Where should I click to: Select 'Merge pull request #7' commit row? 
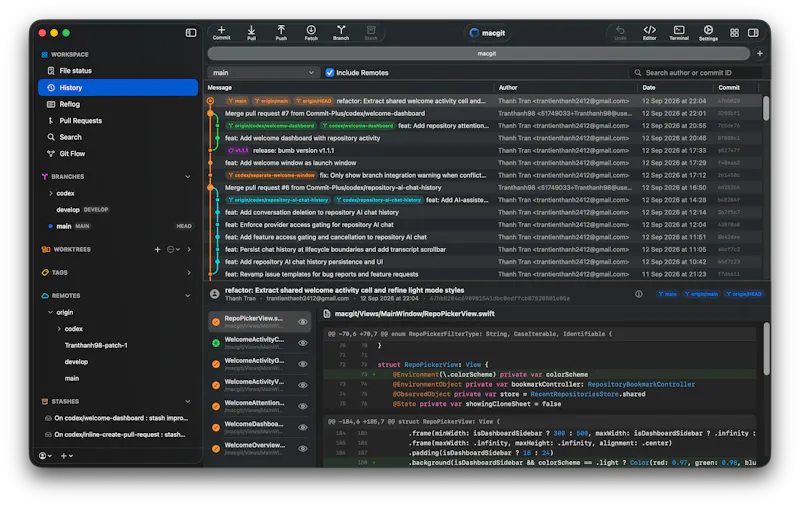pyautogui.click(x=485, y=113)
